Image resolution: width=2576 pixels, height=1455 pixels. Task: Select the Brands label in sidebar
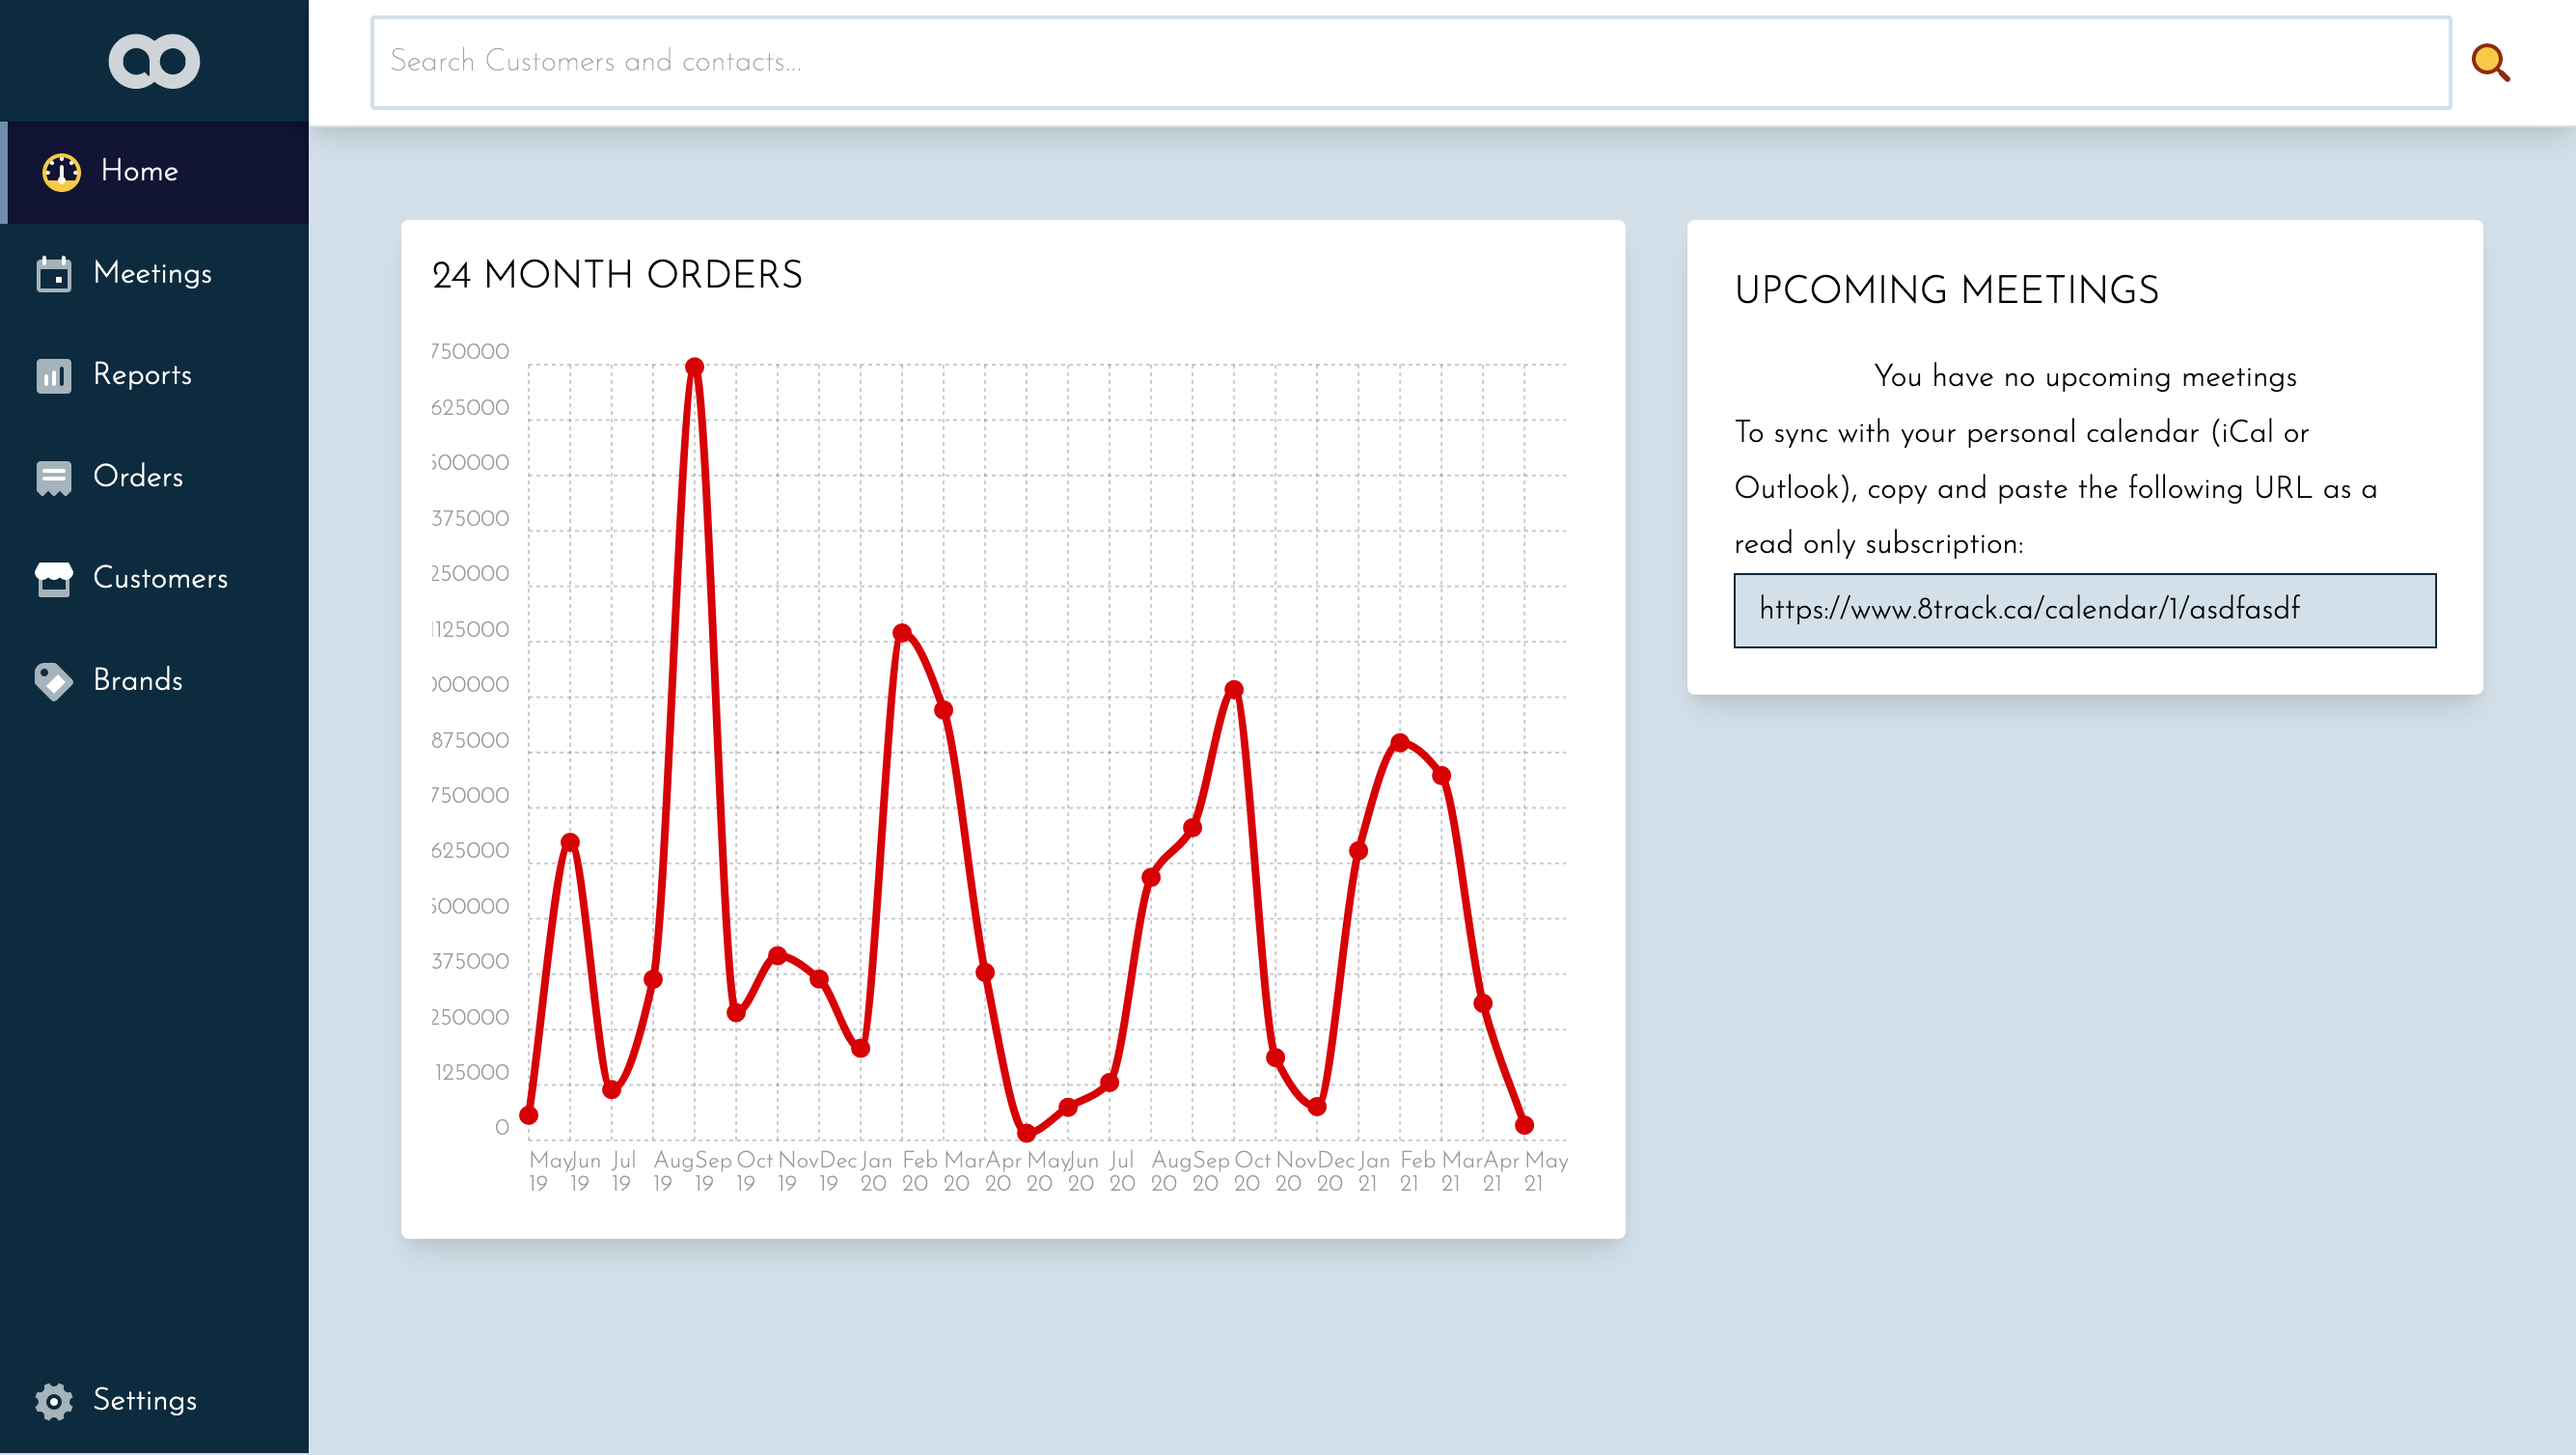point(138,681)
